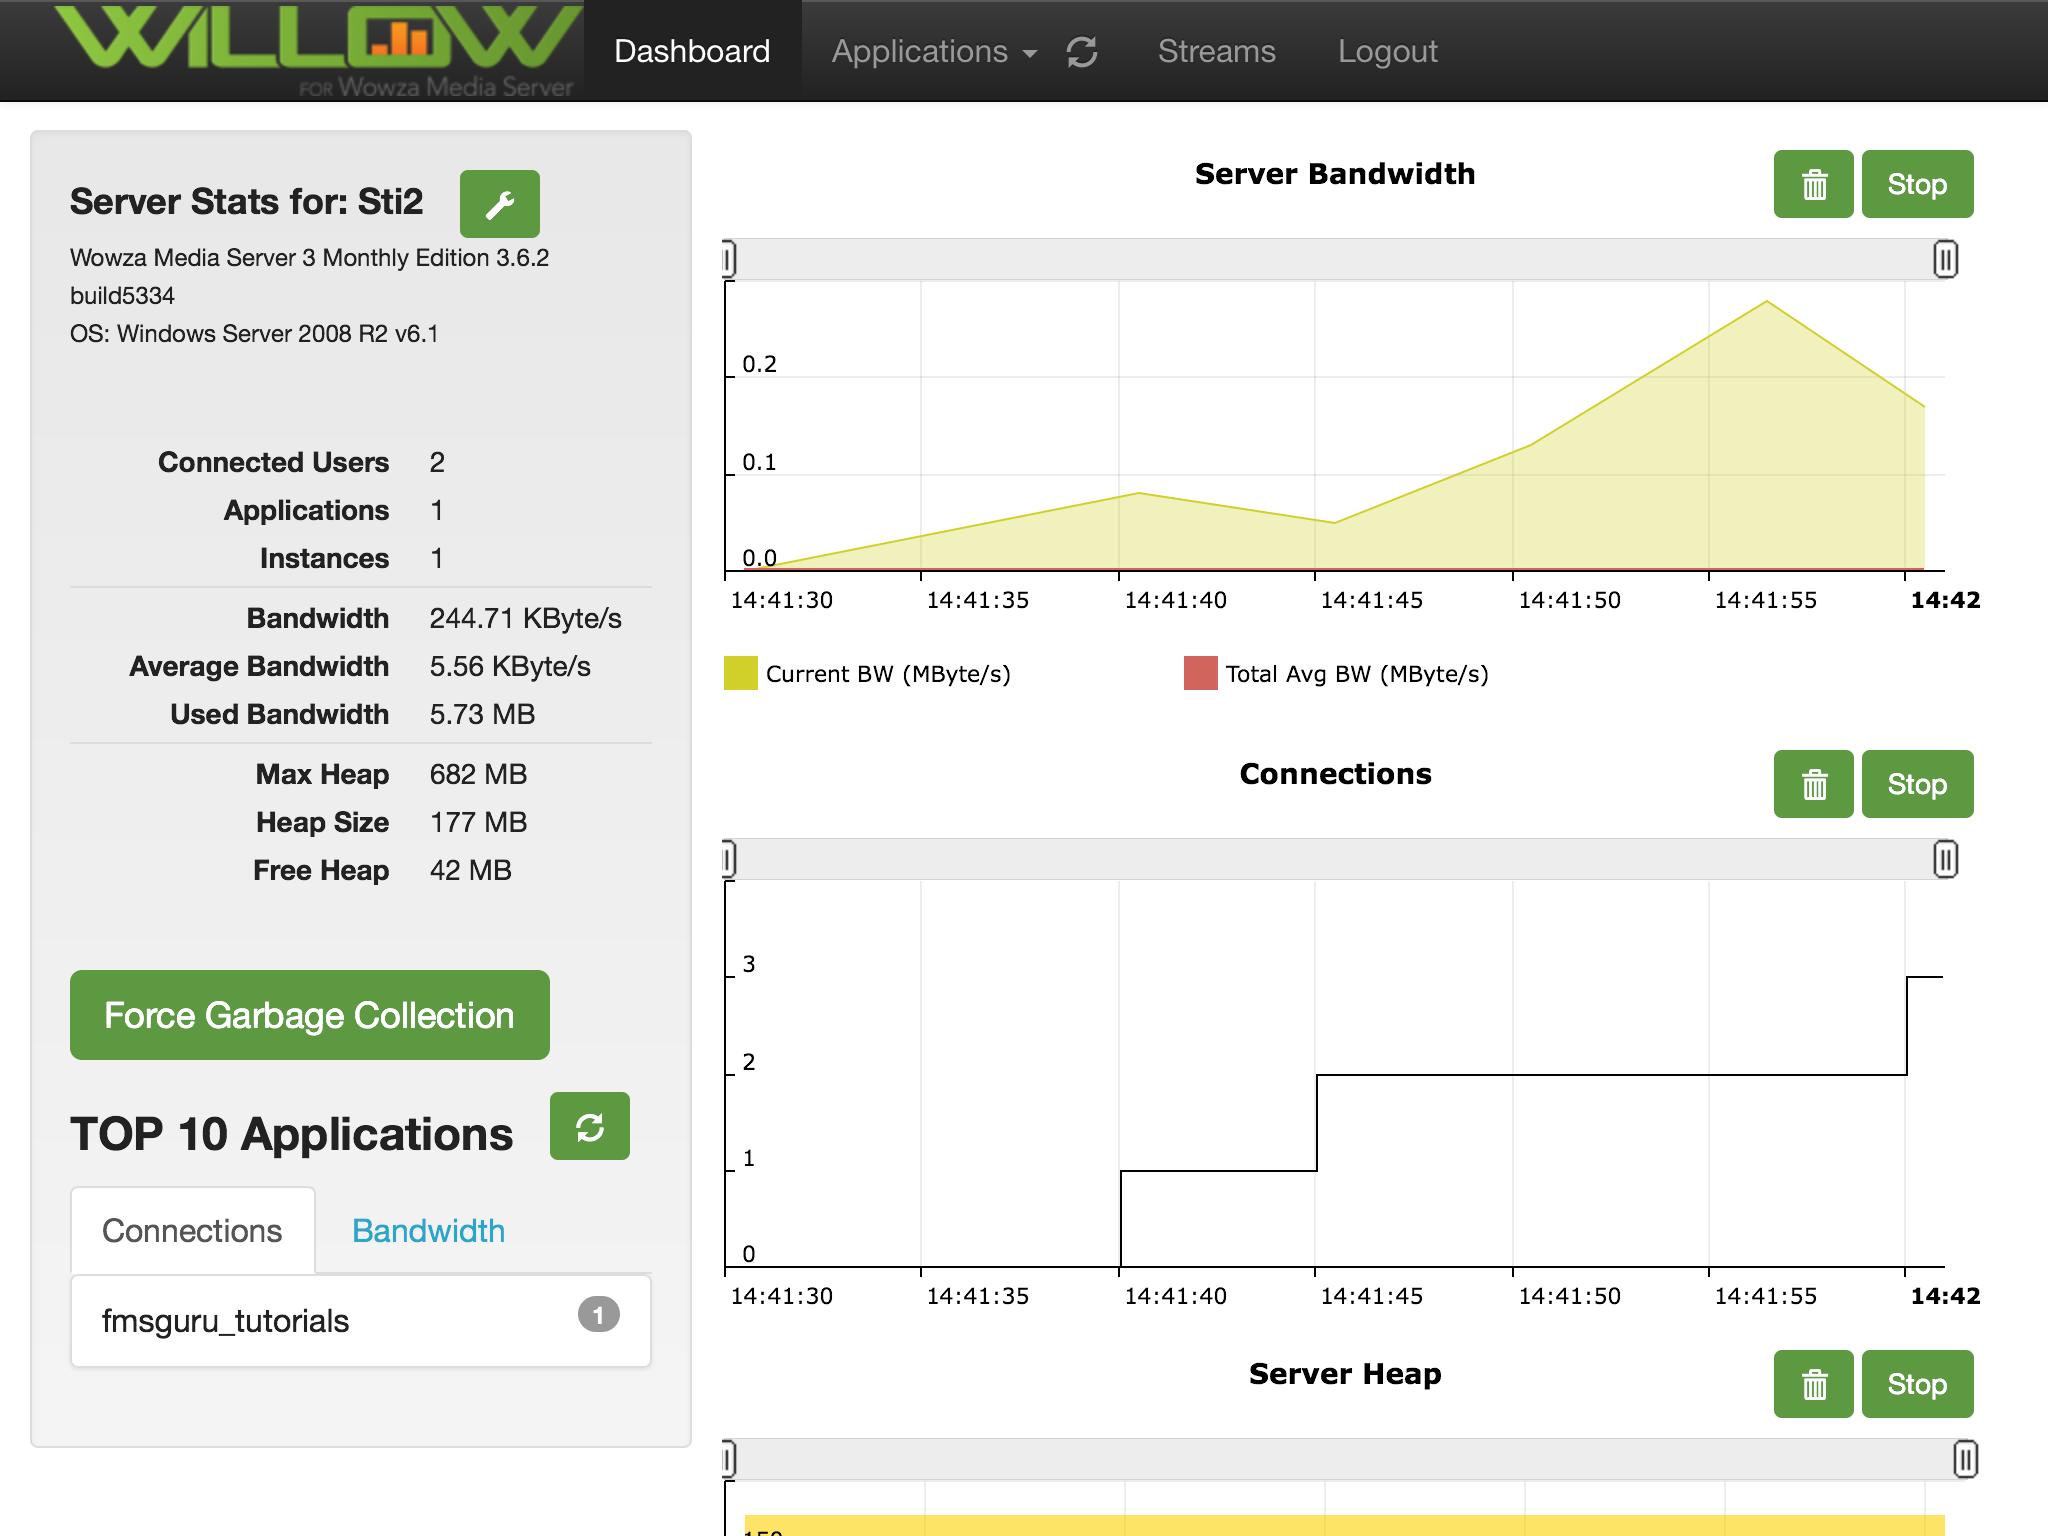The height and width of the screenshot is (1536, 2048).
Task: Open the Applications dropdown menu
Action: (933, 52)
